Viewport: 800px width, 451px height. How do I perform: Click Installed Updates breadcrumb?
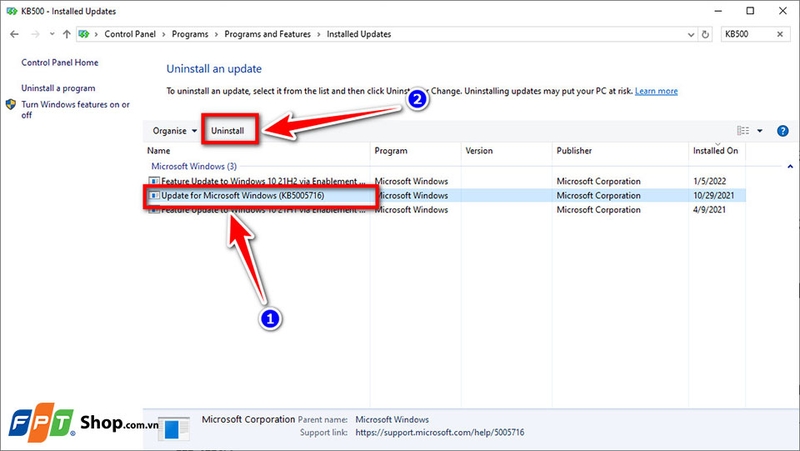click(359, 34)
